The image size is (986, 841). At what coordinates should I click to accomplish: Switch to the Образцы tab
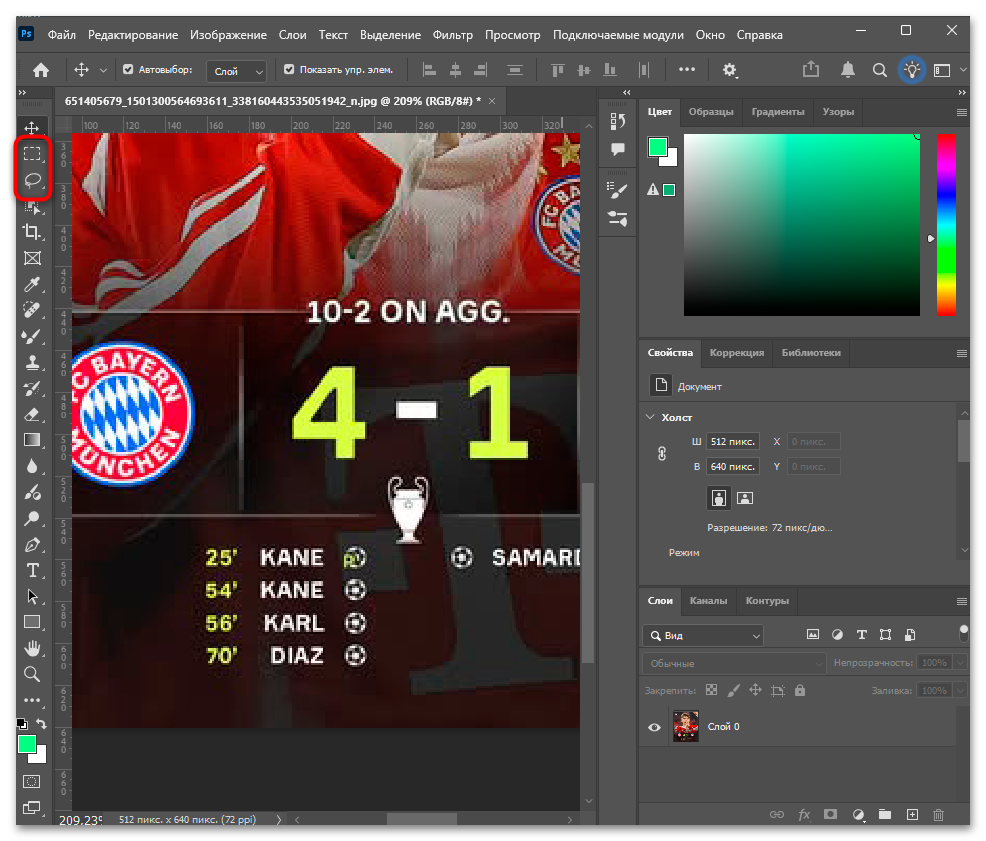pos(711,112)
